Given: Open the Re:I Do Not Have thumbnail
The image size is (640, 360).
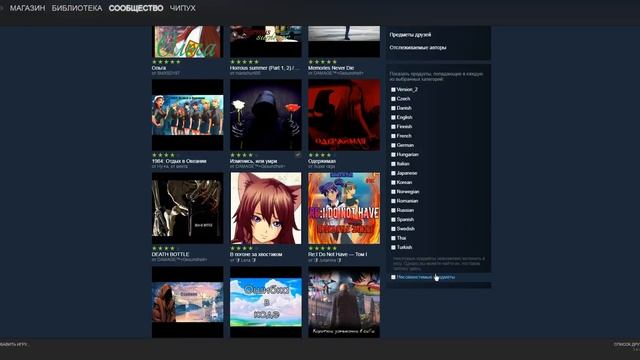Looking at the screenshot, I should click(344, 208).
